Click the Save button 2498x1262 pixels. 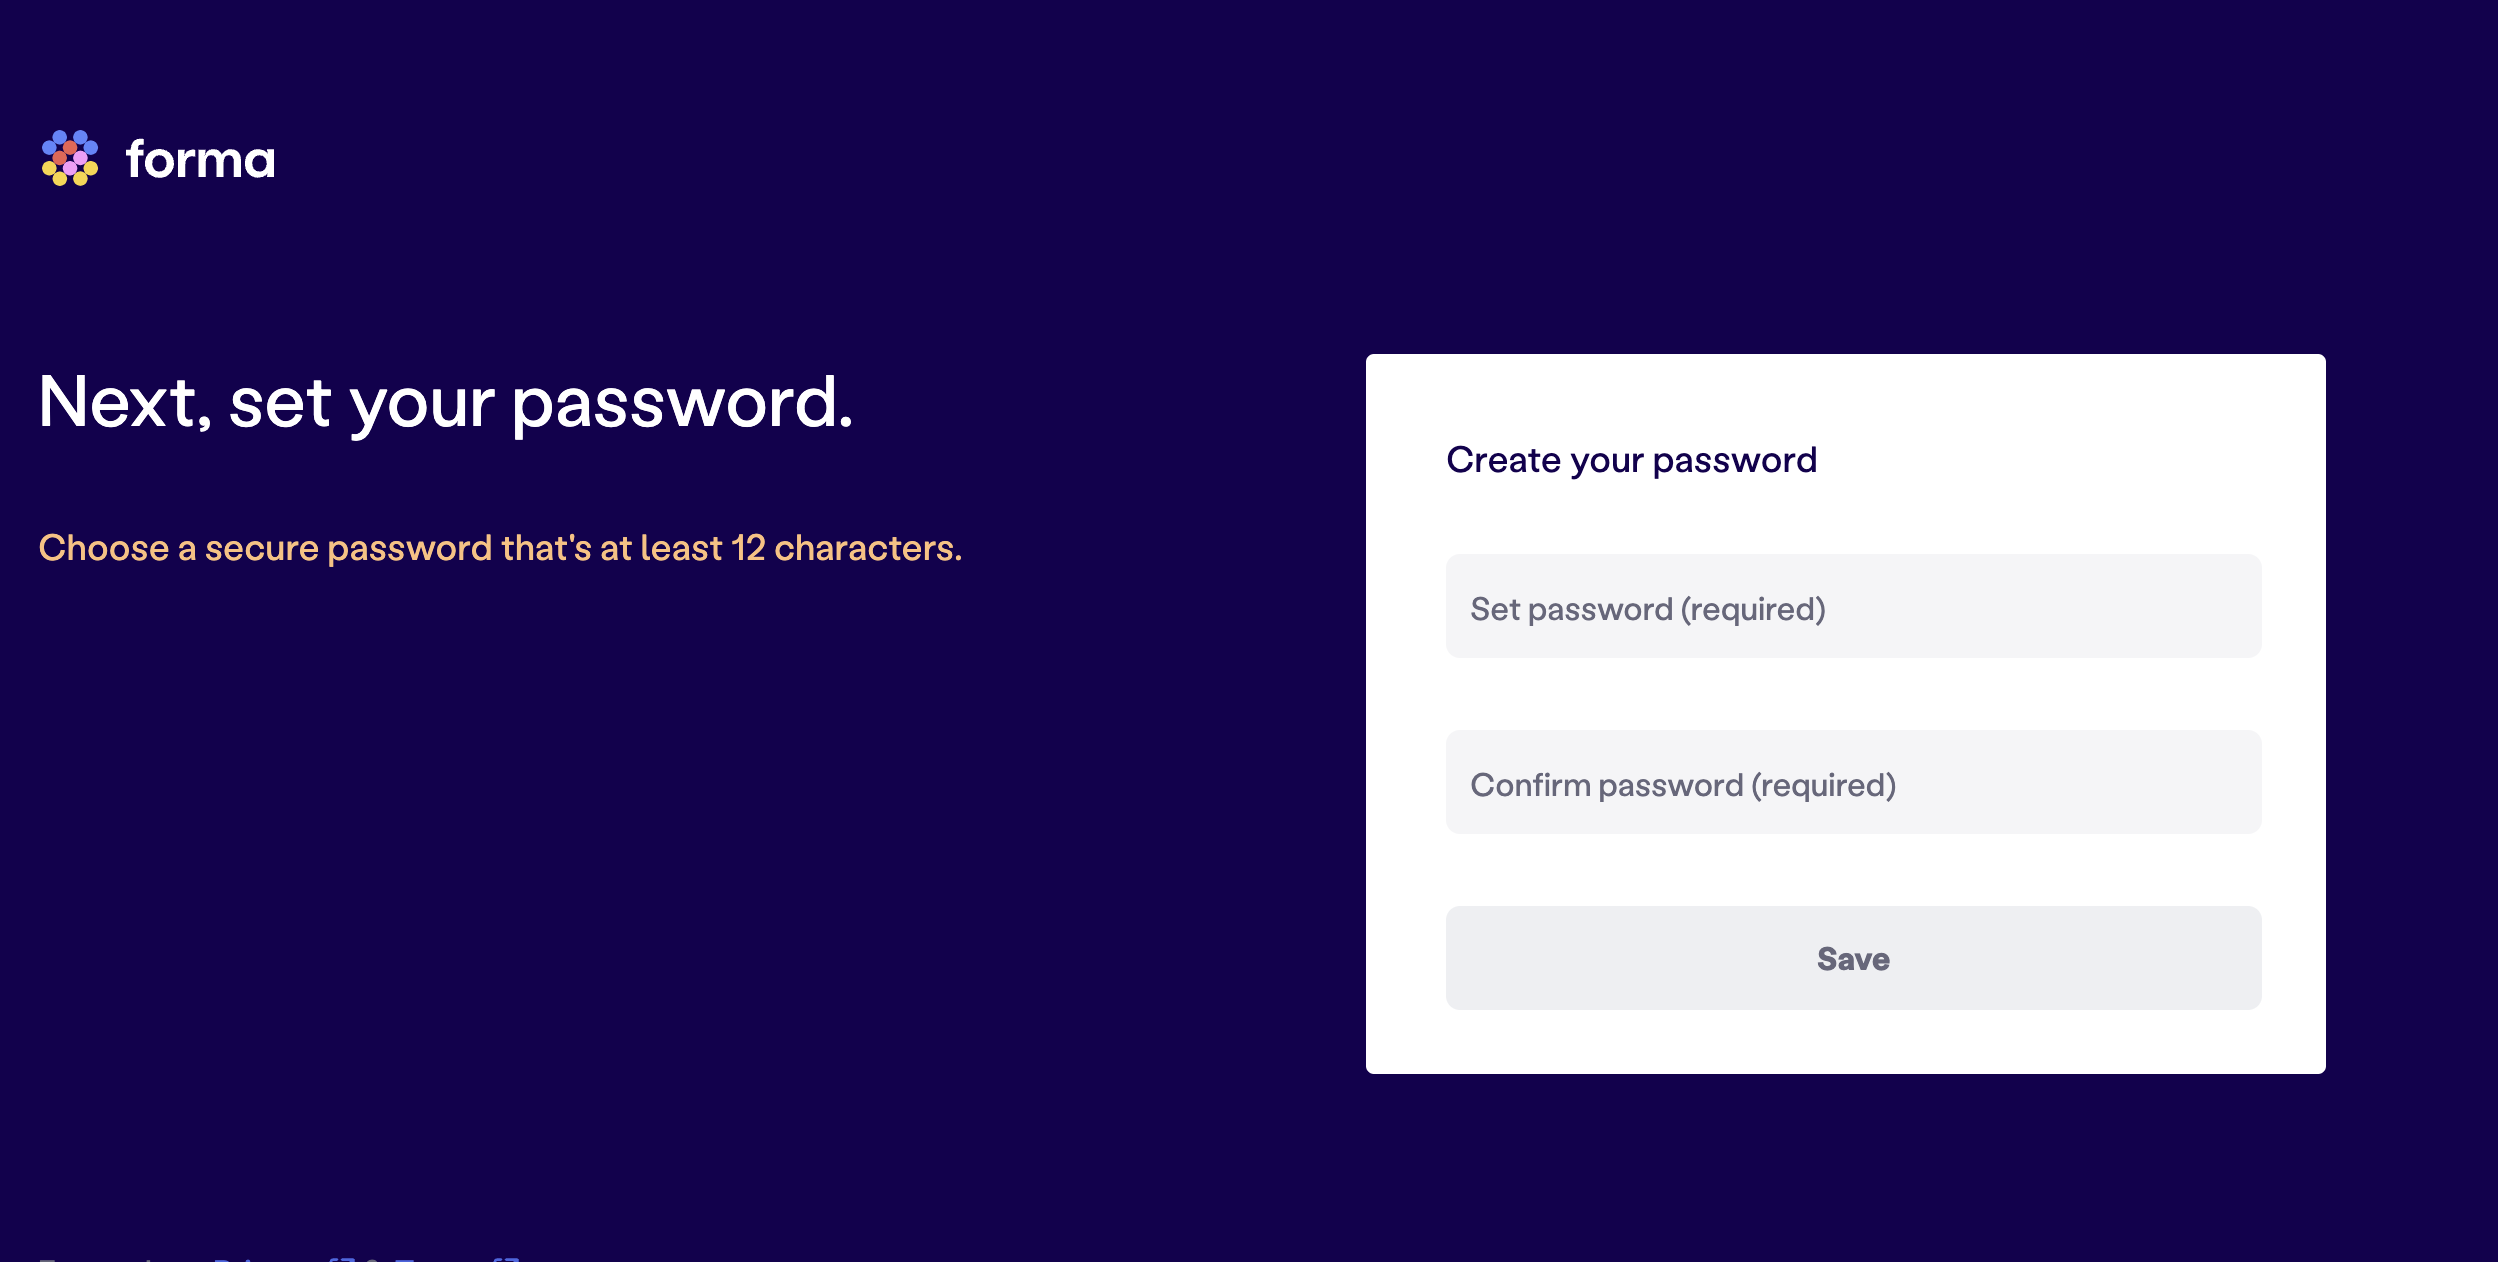pyautogui.click(x=1853, y=958)
